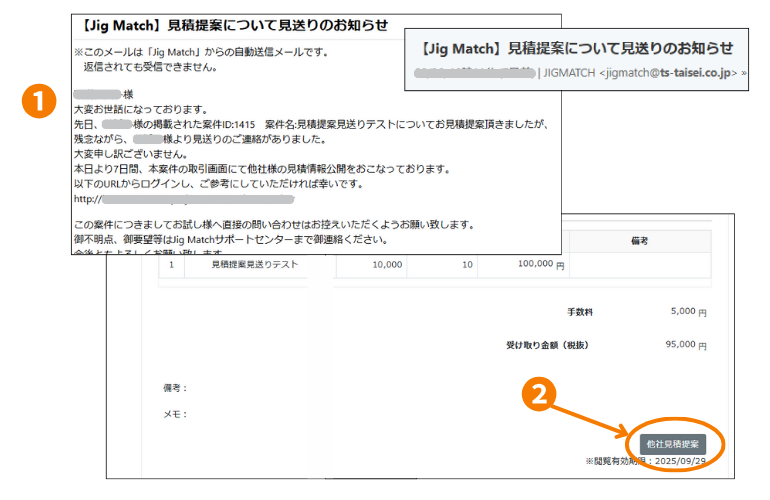770x500 pixels.
Task: Open the http:// login URL in the email
Action: click(184, 199)
